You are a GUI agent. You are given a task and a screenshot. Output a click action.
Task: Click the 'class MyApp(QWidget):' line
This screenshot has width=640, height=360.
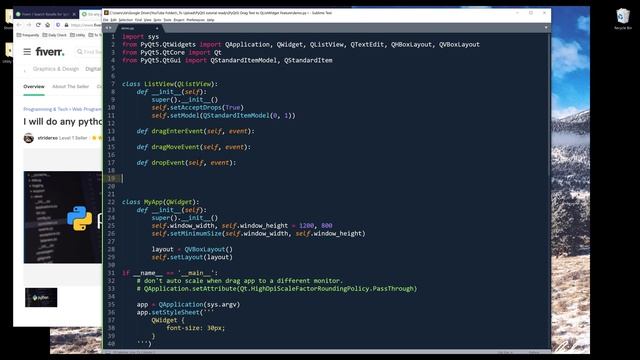(160, 202)
